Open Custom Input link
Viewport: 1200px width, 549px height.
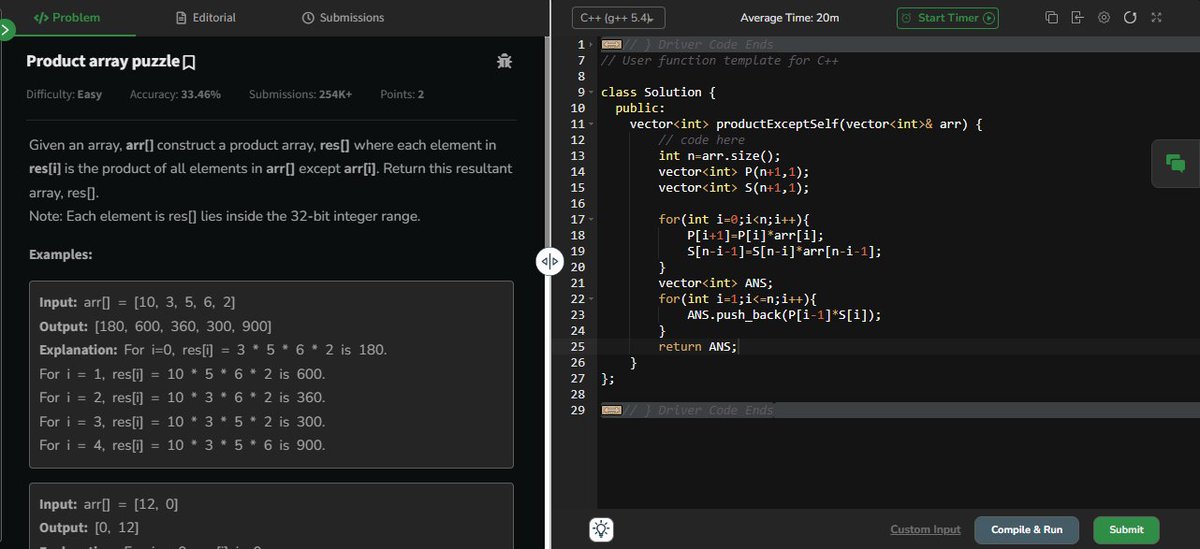point(925,530)
